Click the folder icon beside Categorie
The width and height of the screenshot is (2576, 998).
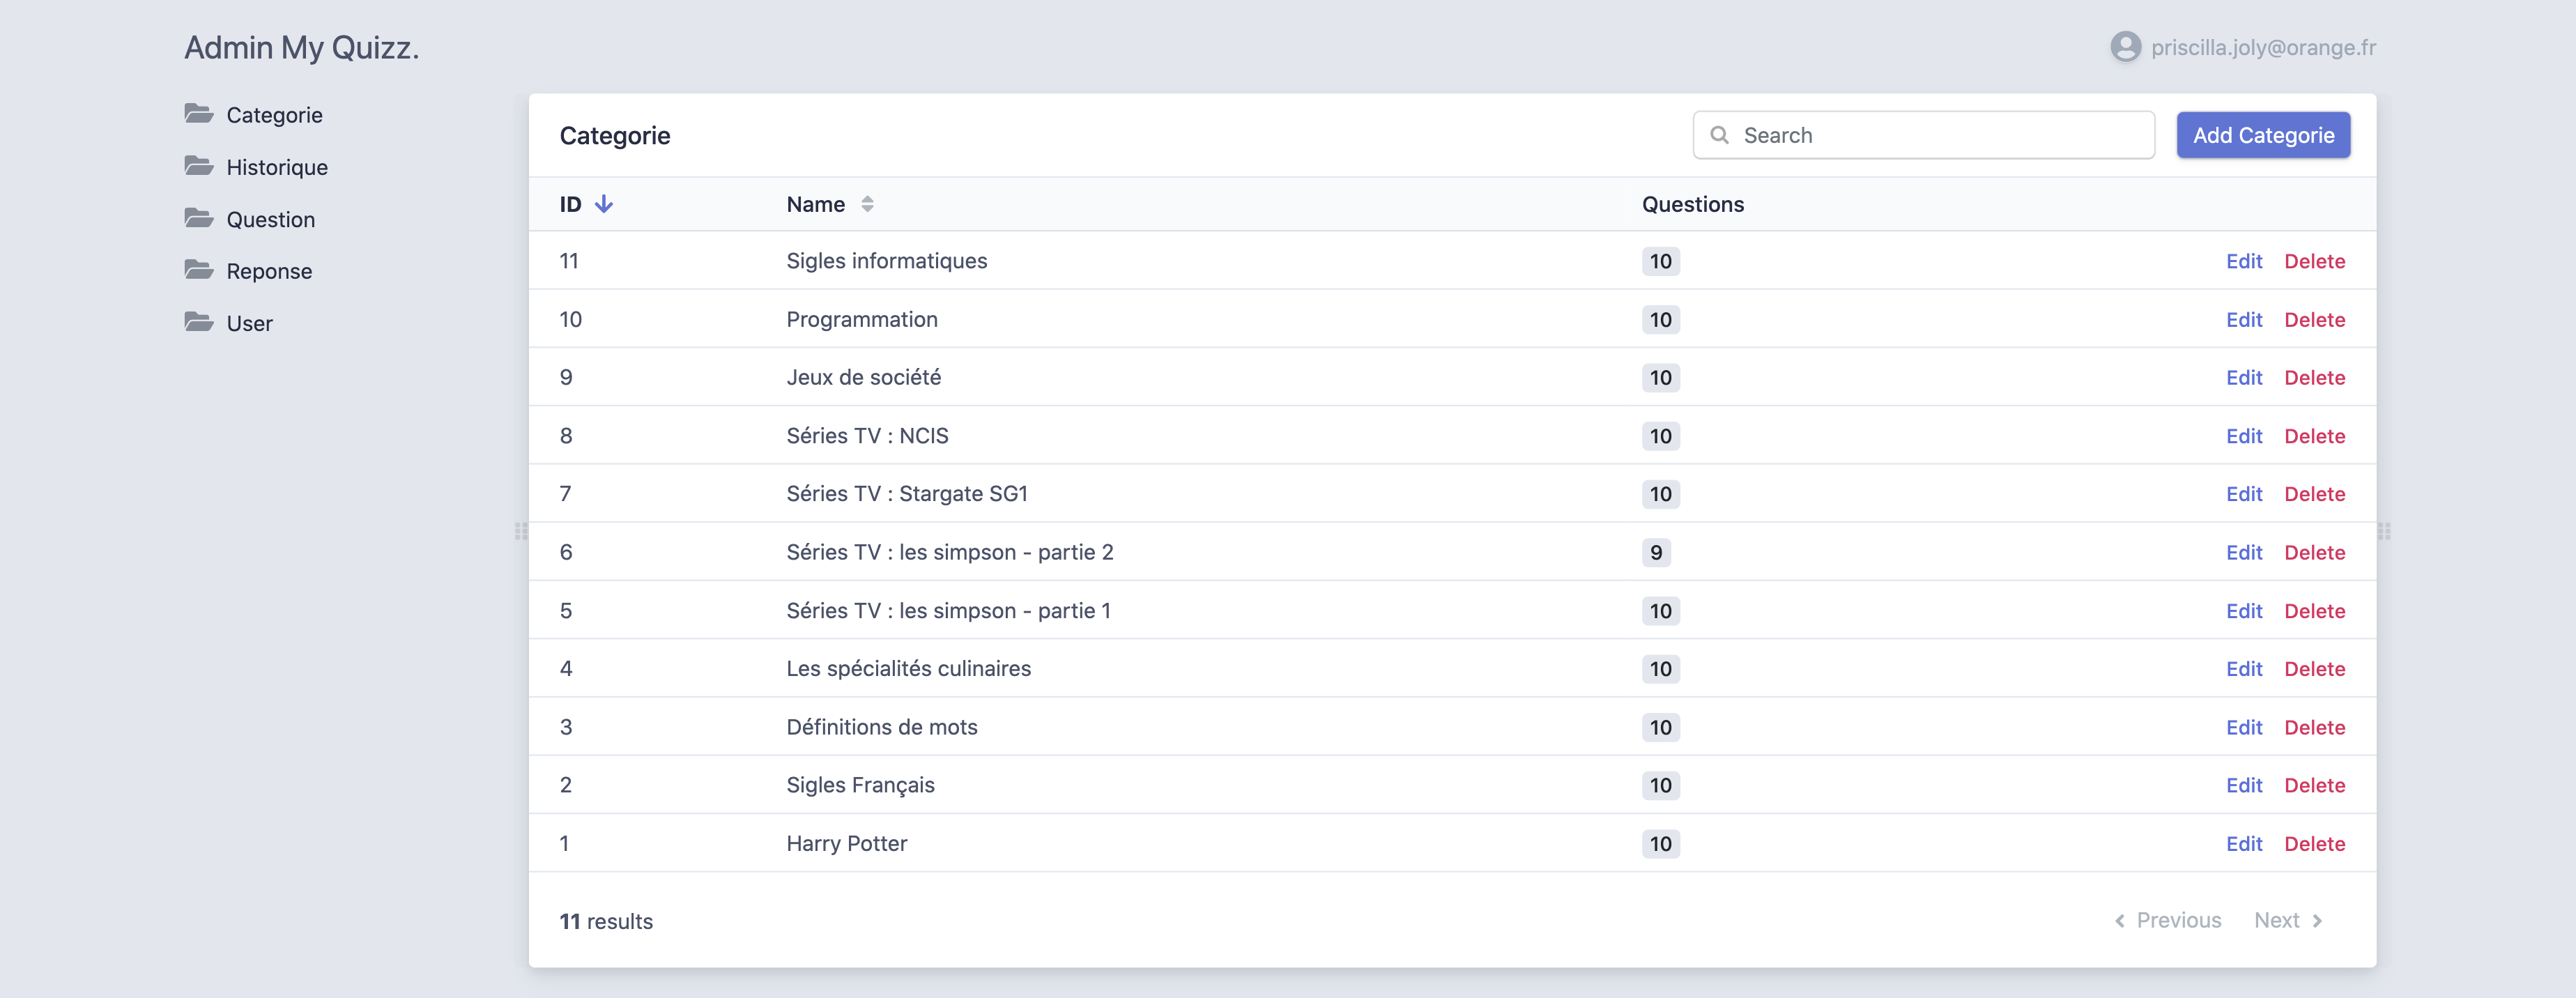coord(198,114)
